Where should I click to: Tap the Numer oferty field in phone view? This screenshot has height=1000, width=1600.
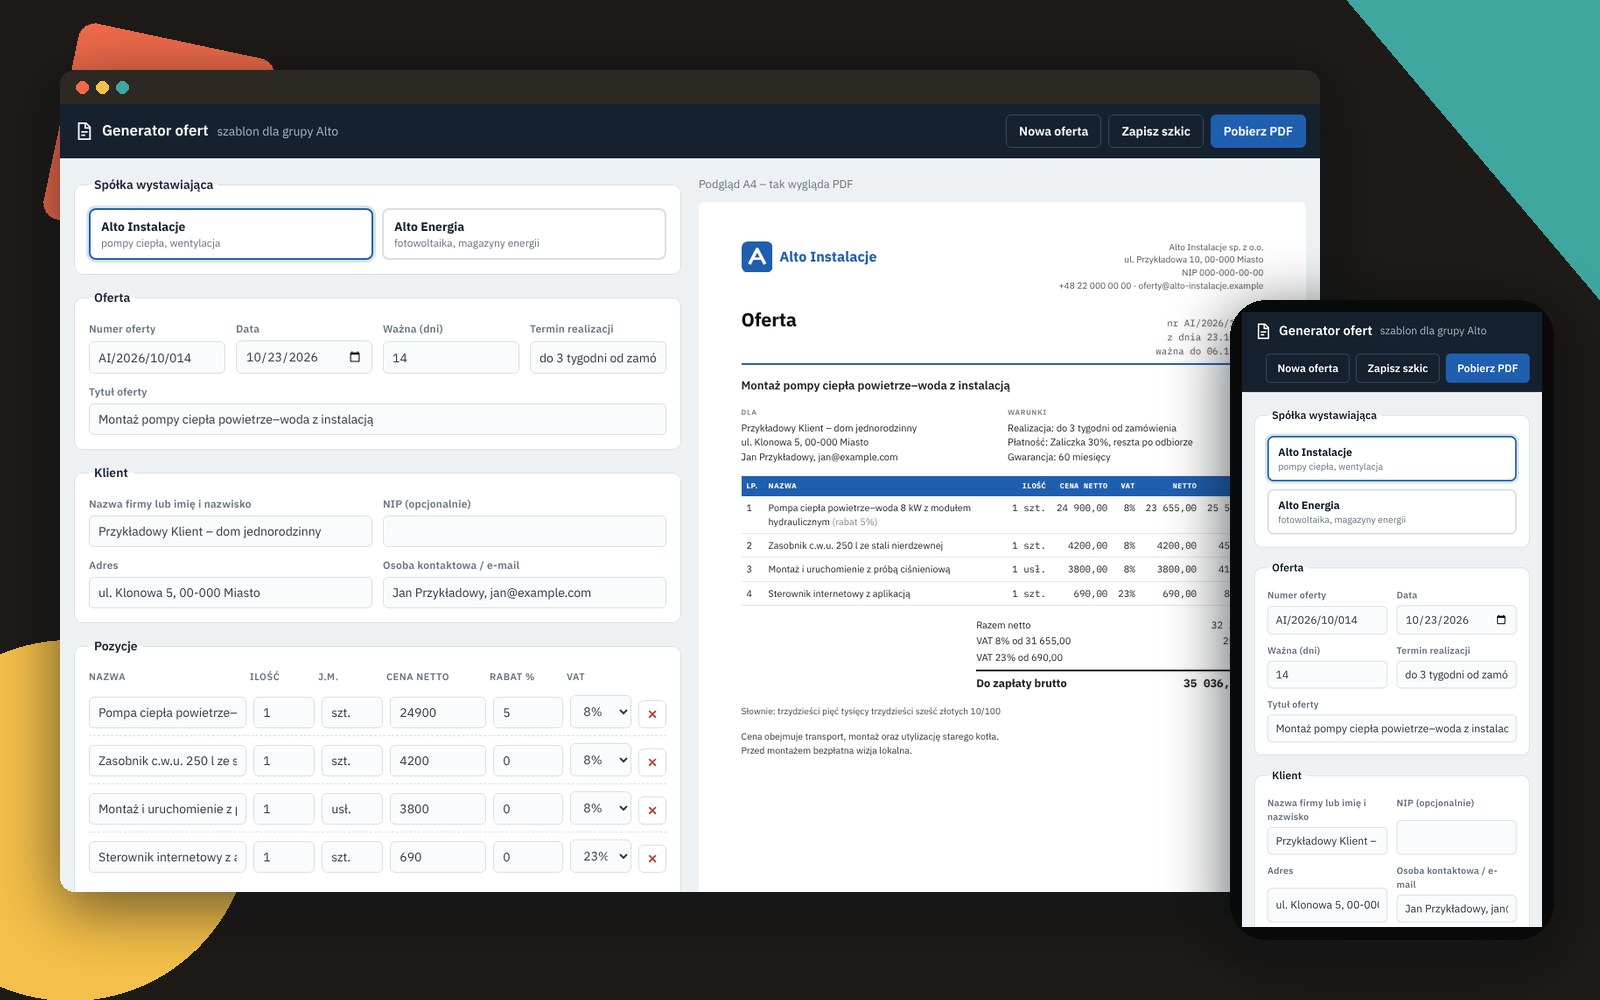[x=1327, y=620]
